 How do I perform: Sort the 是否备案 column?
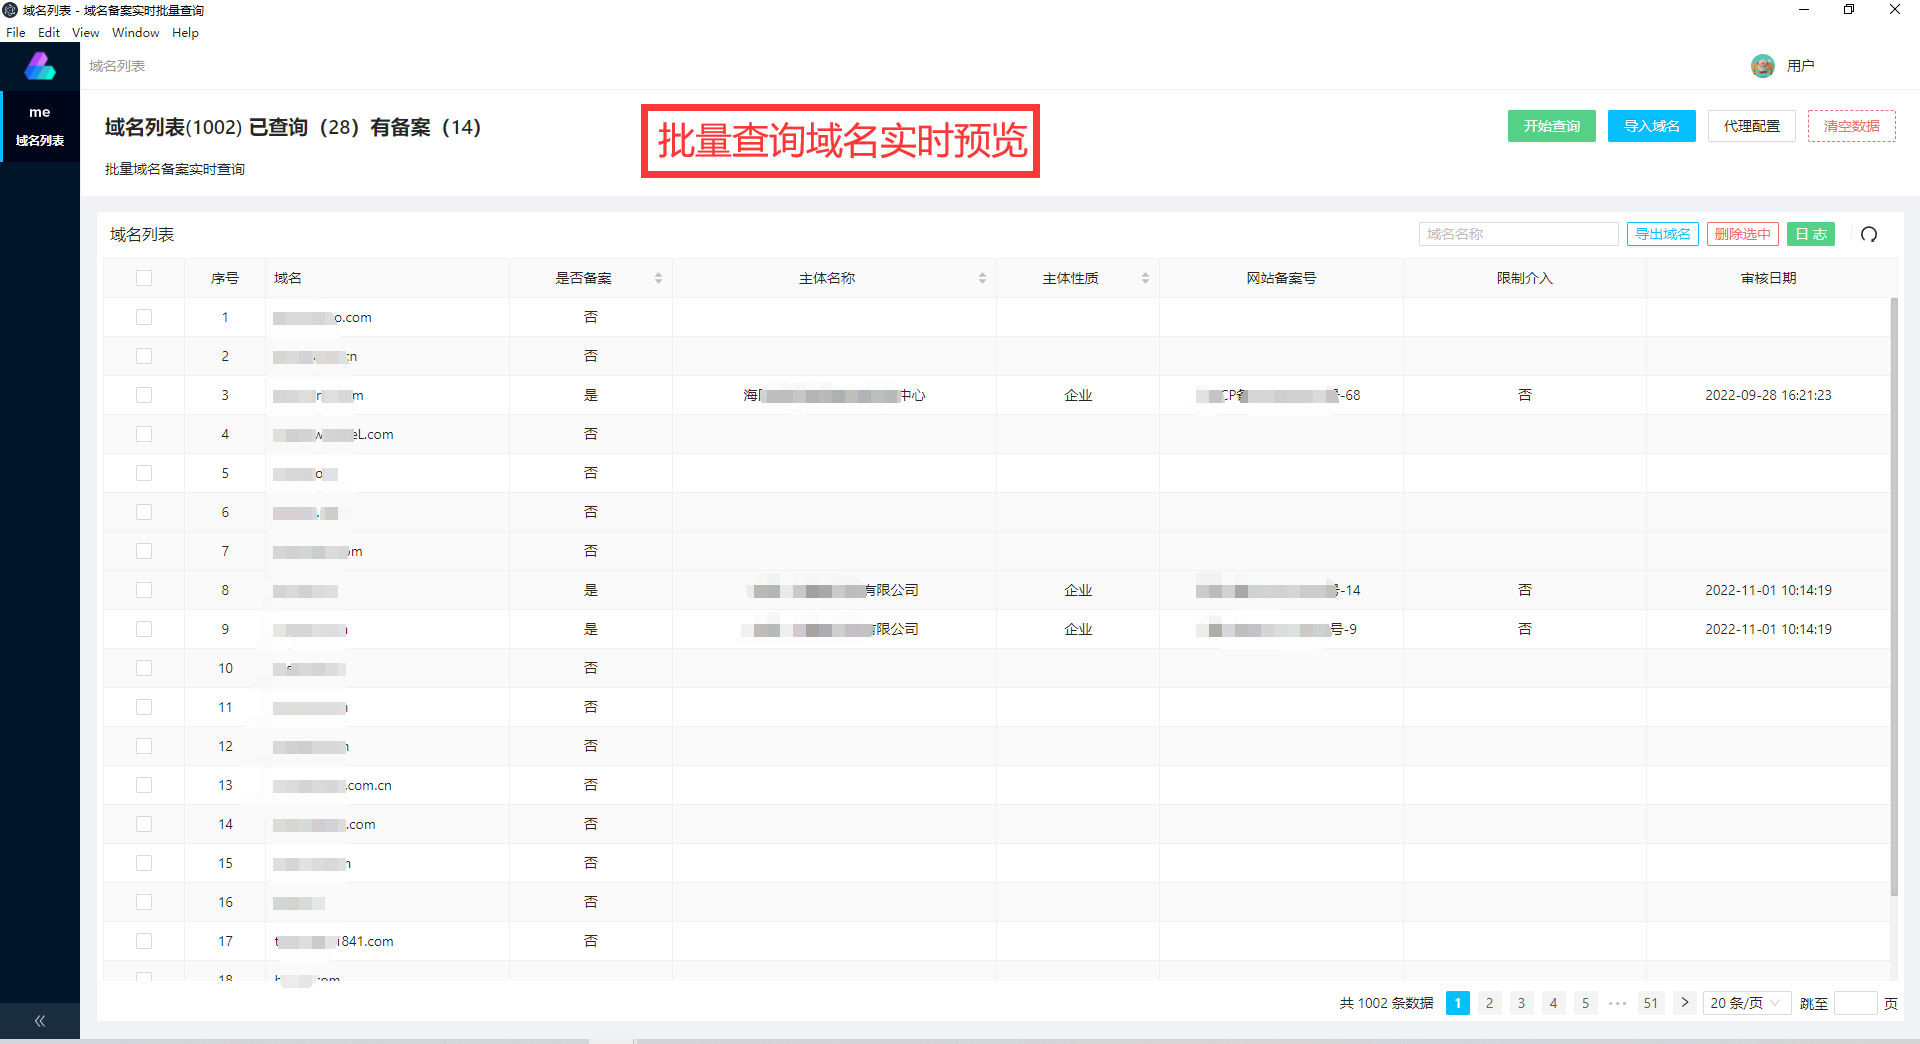pos(658,278)
